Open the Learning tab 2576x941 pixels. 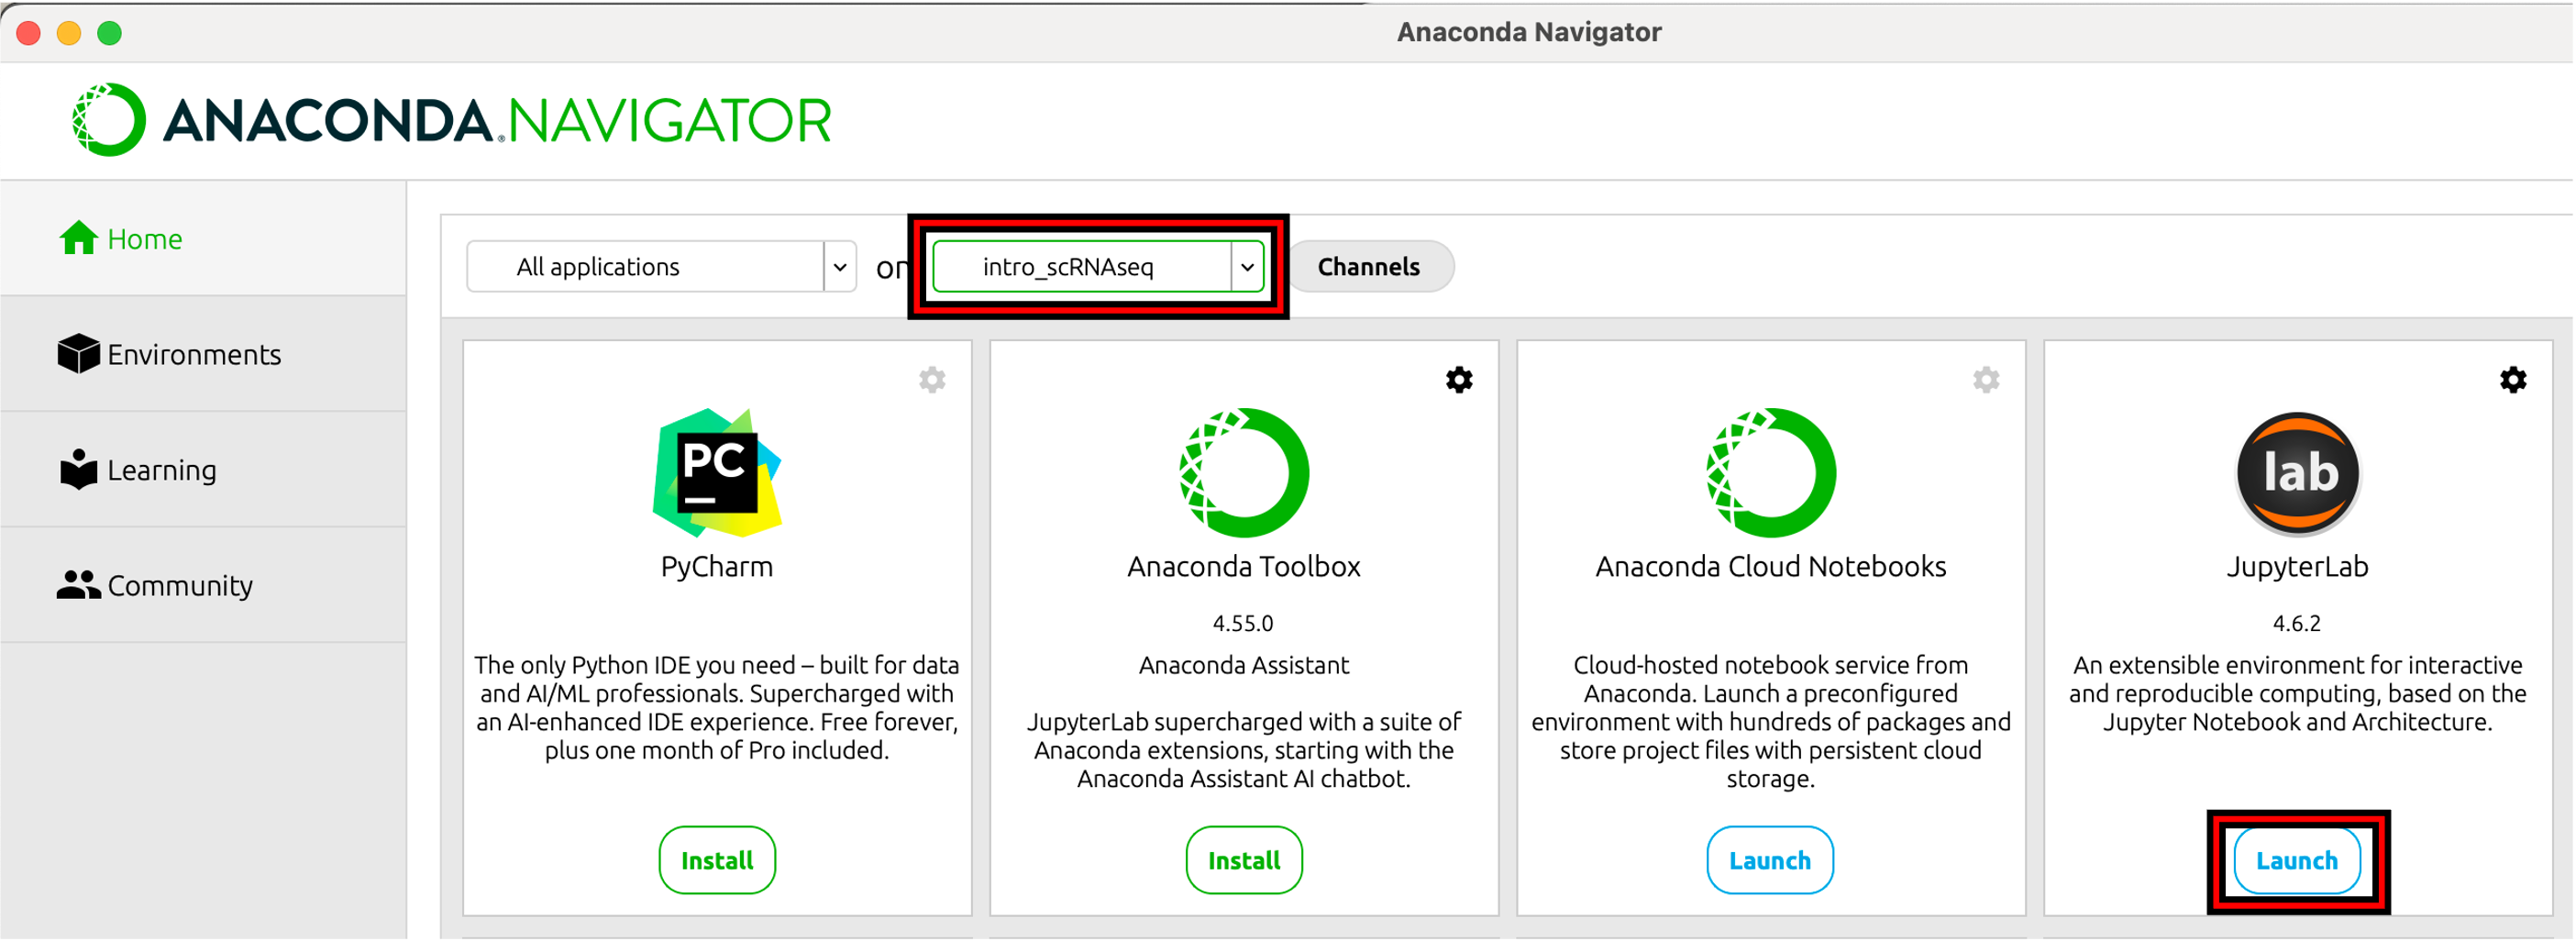(x=203, y=470)
